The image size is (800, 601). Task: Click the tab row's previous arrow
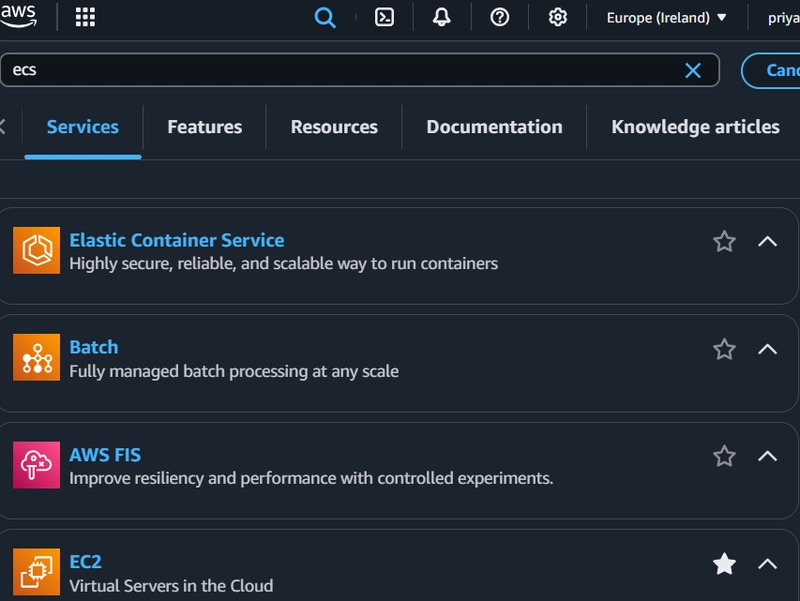coord(3,127)
